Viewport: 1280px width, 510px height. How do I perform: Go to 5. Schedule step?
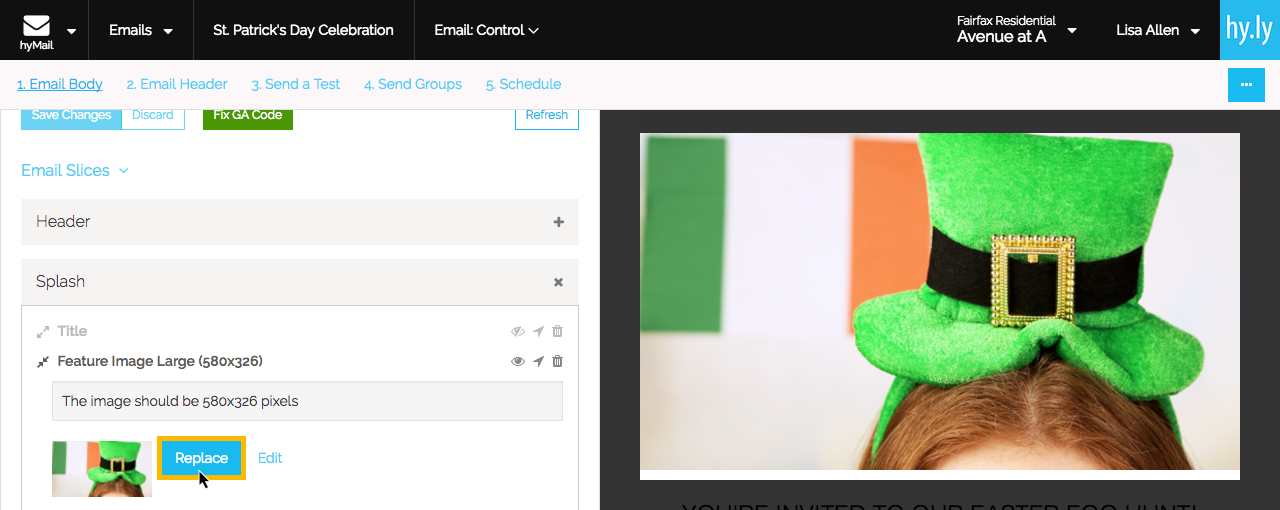(523, 84)
